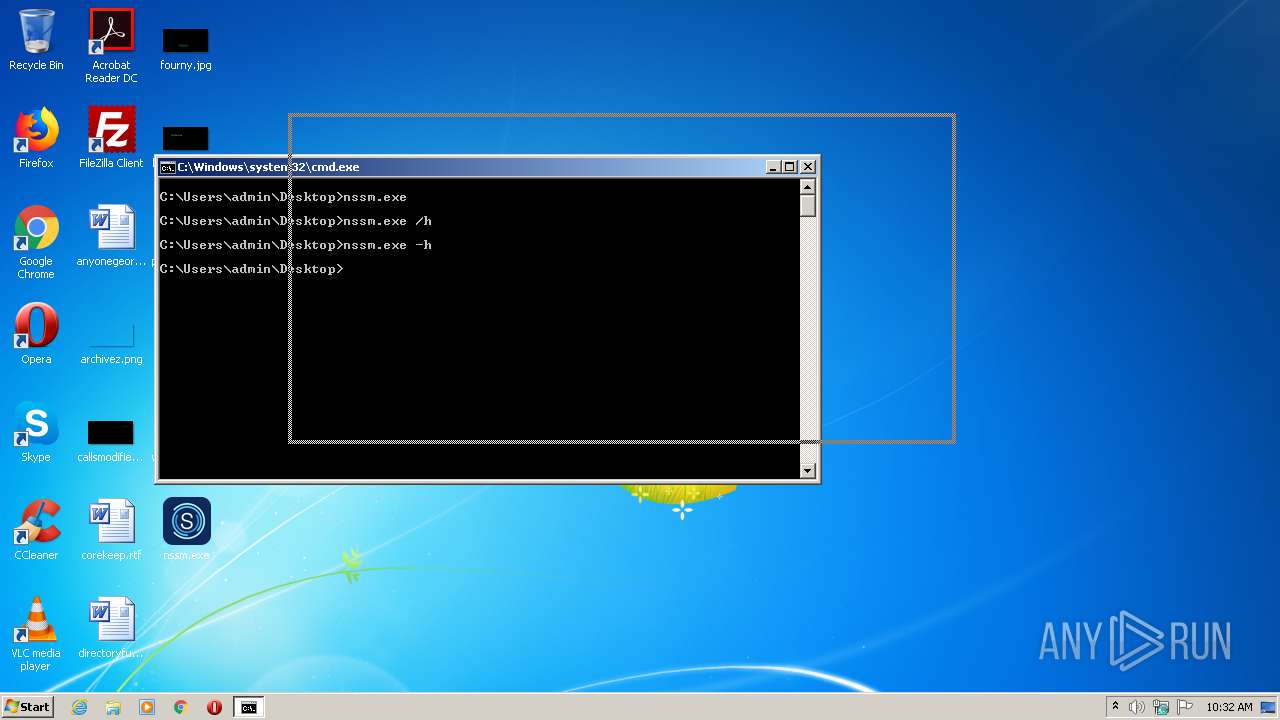Select the fourny.jpg file on desktop

(185, 48)
